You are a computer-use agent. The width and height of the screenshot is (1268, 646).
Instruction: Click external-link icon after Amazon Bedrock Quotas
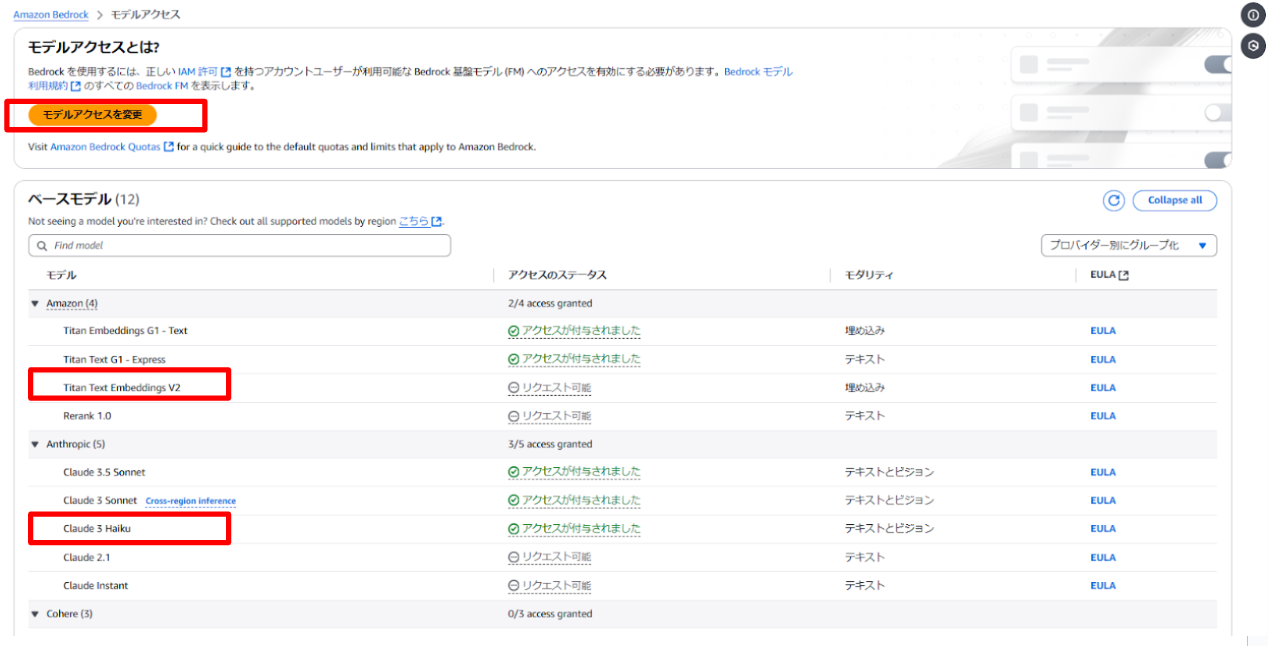pyautogui.click(x=168, y=147)
